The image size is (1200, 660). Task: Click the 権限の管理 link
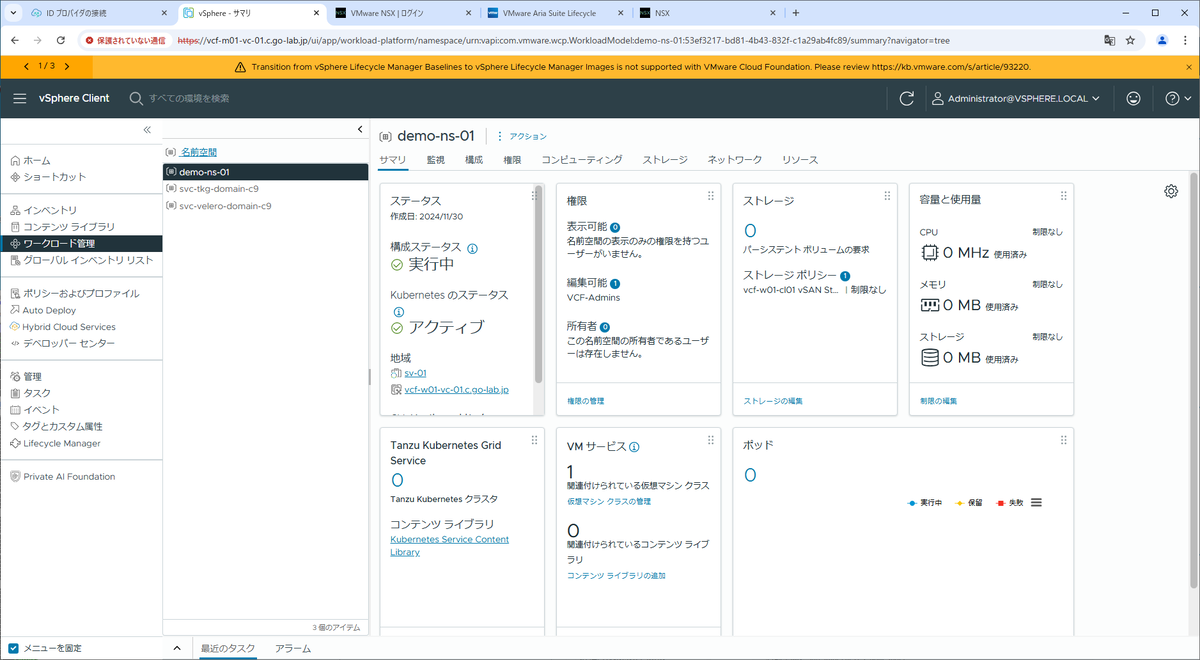pyautogui.click(x=585, y=401)
